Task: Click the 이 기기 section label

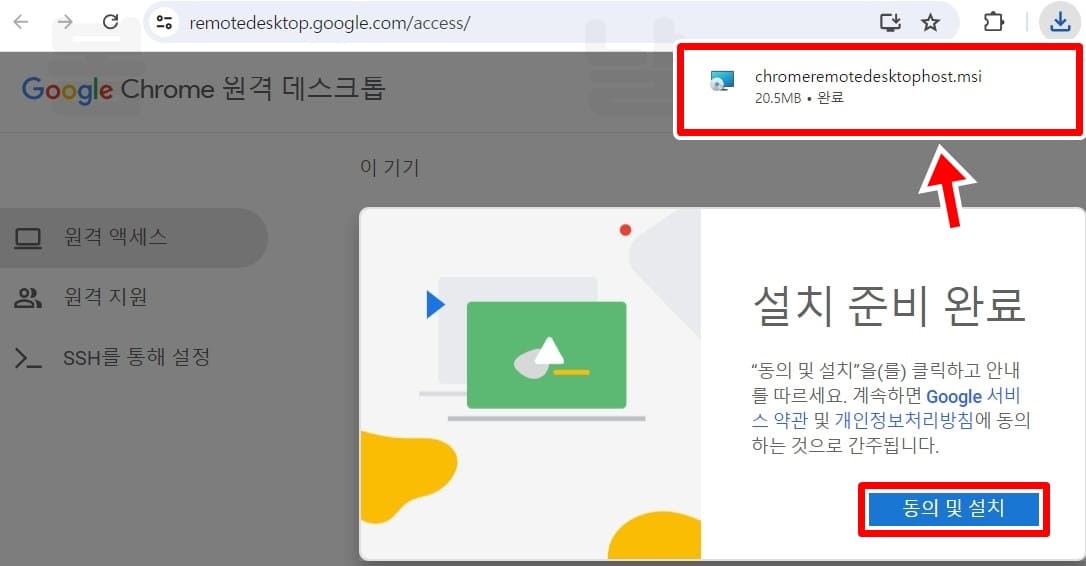Action: (x=389, y=168)
